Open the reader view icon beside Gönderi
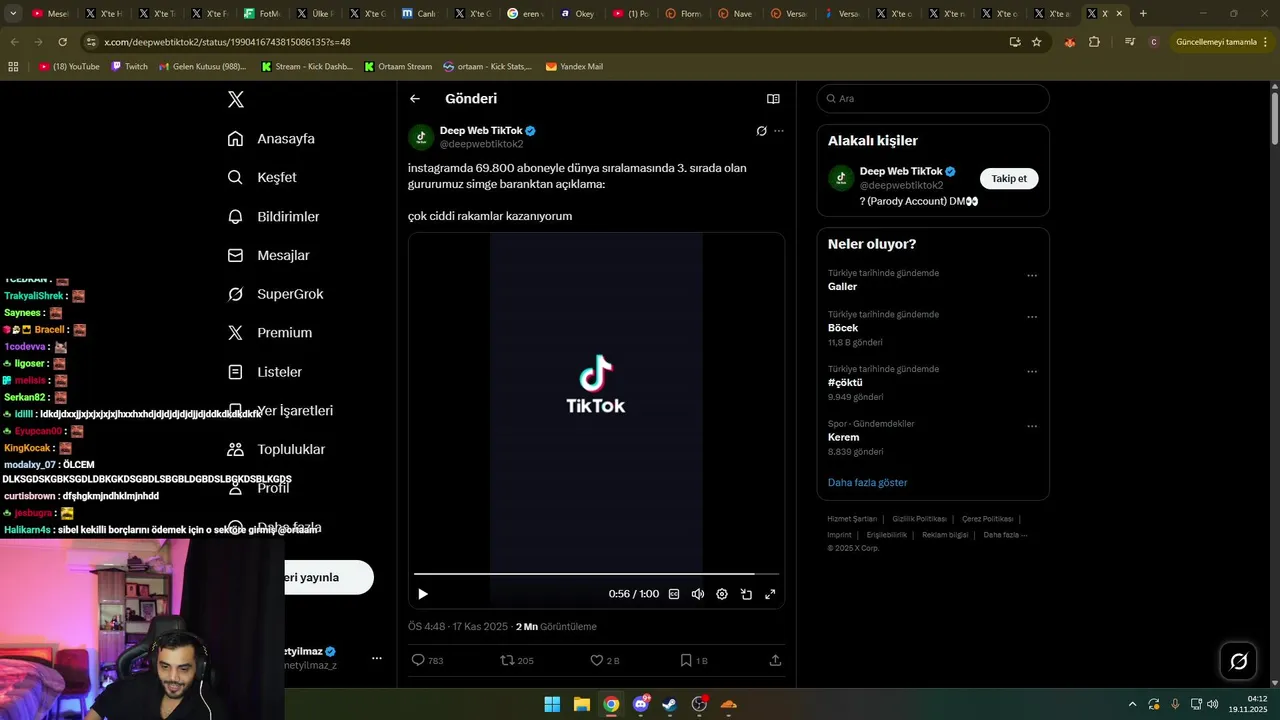Viewport: 1280px width, 720px height. [773, 99]
